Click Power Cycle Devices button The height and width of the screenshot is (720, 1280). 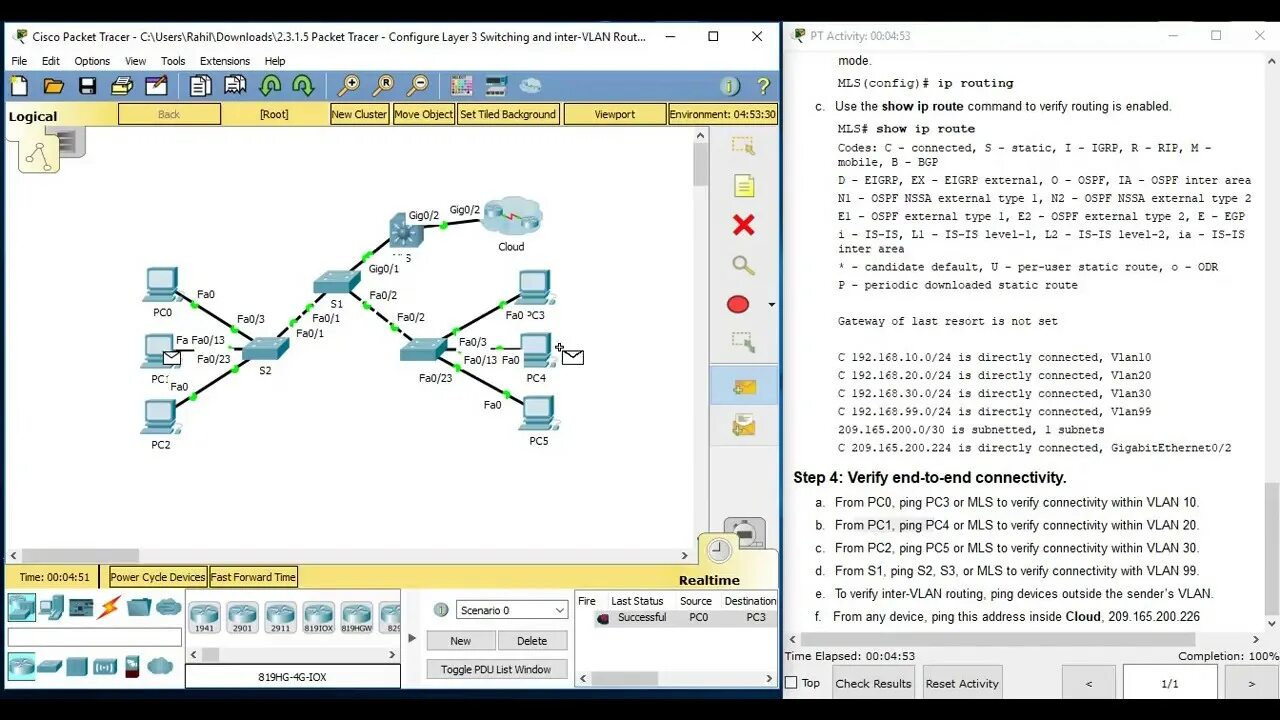click(x=158, y=577)
